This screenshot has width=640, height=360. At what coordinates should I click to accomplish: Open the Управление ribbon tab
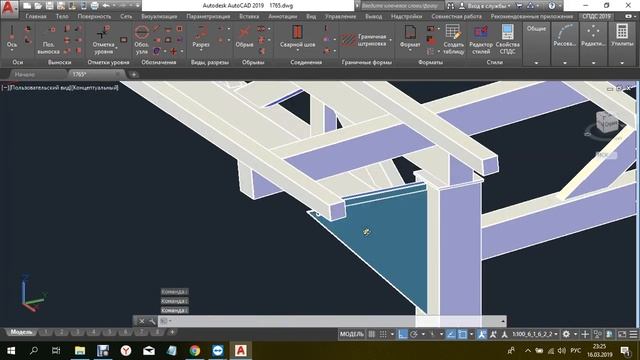340,16
